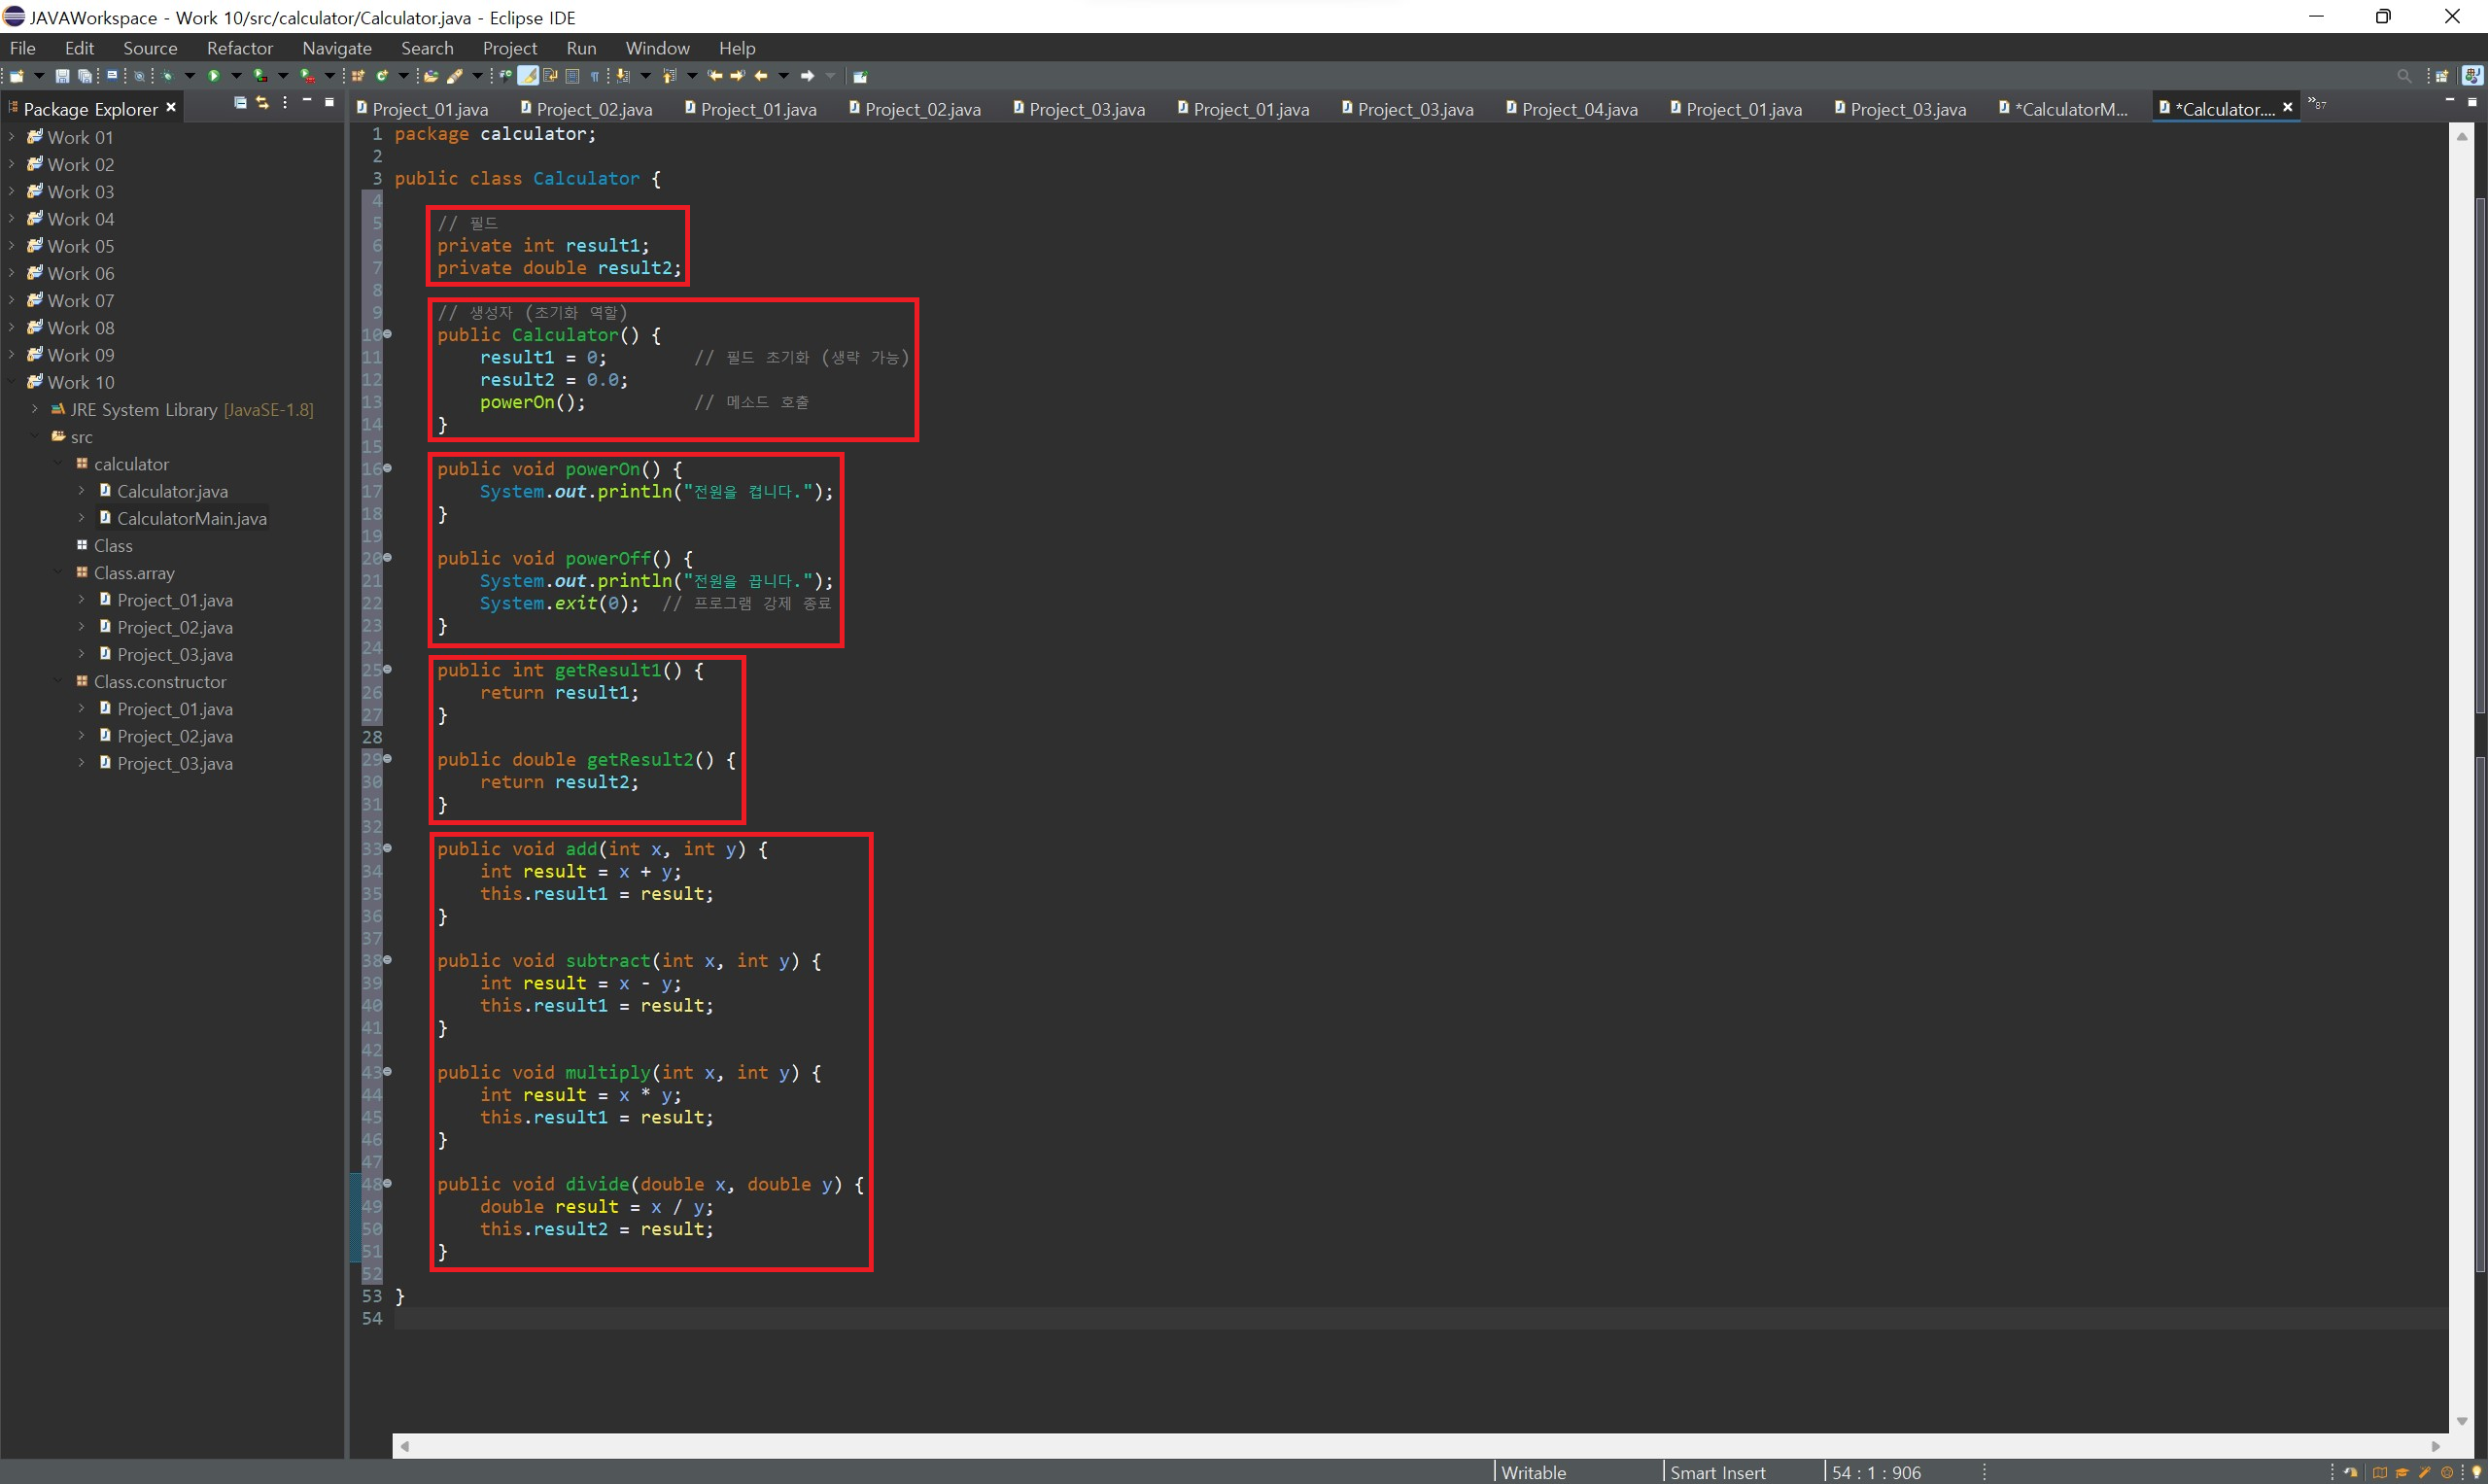Viewport: 2488px width, 1484px height.
Task: Click the hidden editor tabs overflow button
Action: (x=2316, y=104)
